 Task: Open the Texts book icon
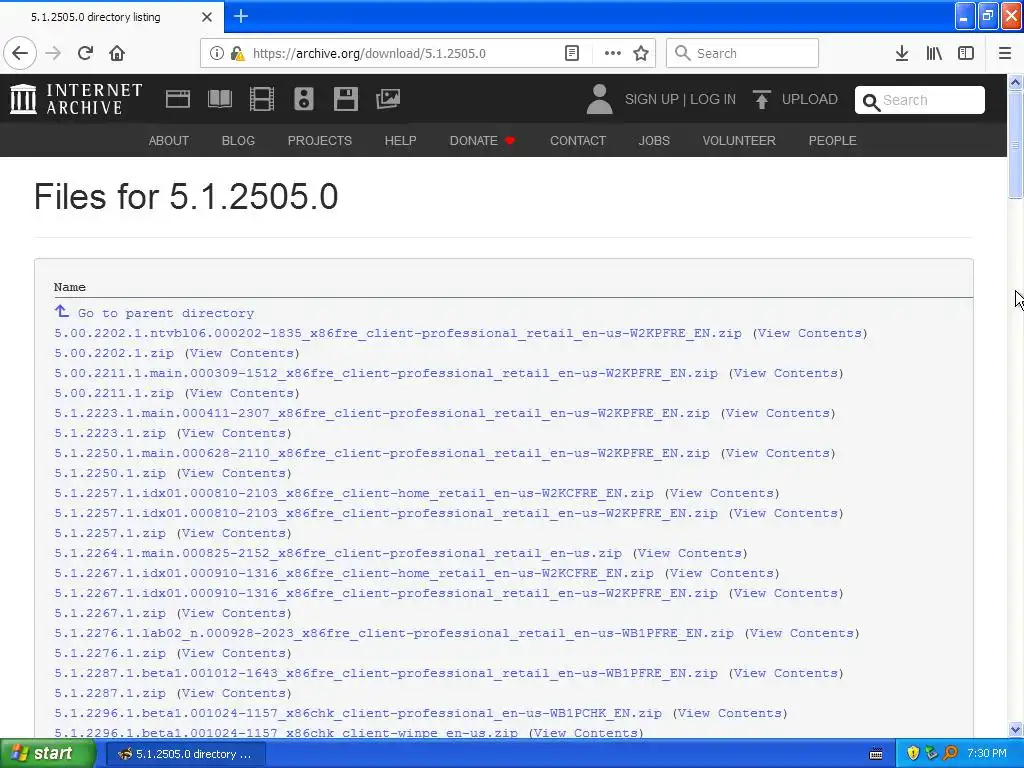(x=220, y=99)
